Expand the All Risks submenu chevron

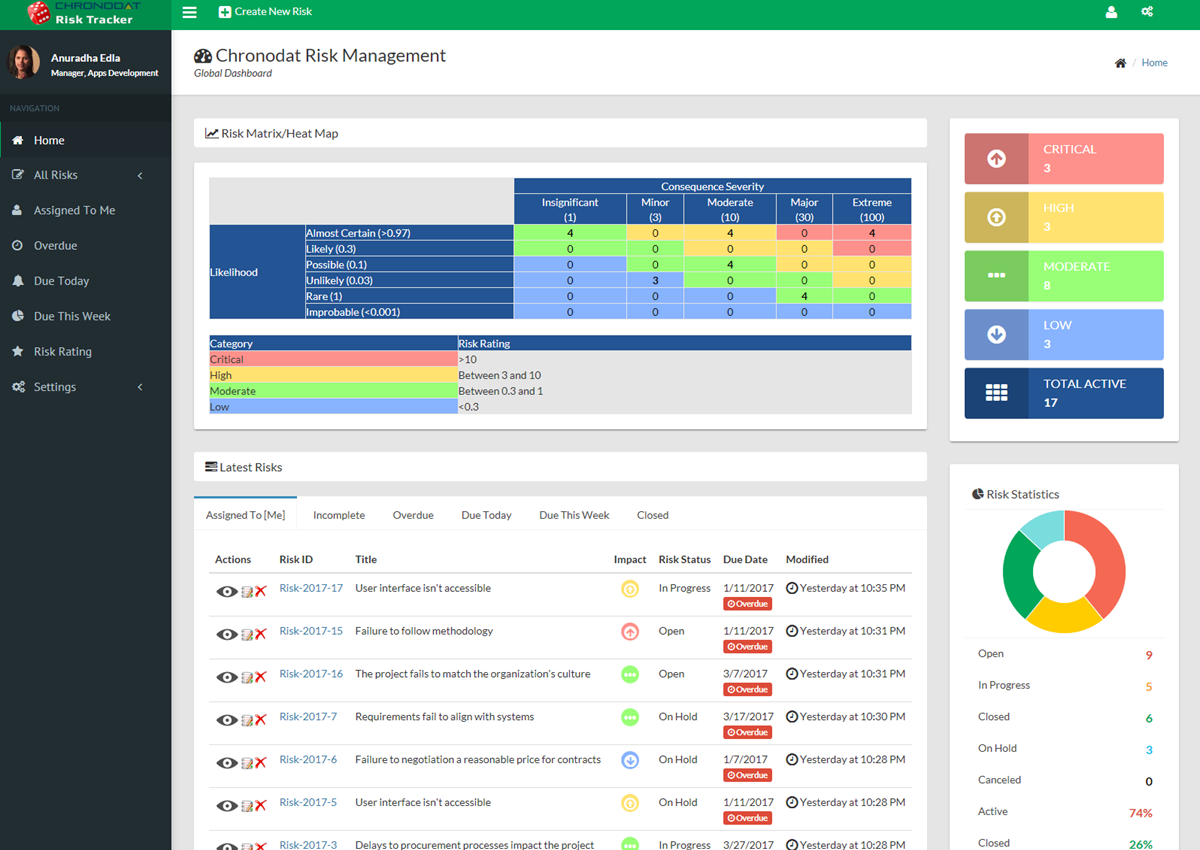[140, 176]
